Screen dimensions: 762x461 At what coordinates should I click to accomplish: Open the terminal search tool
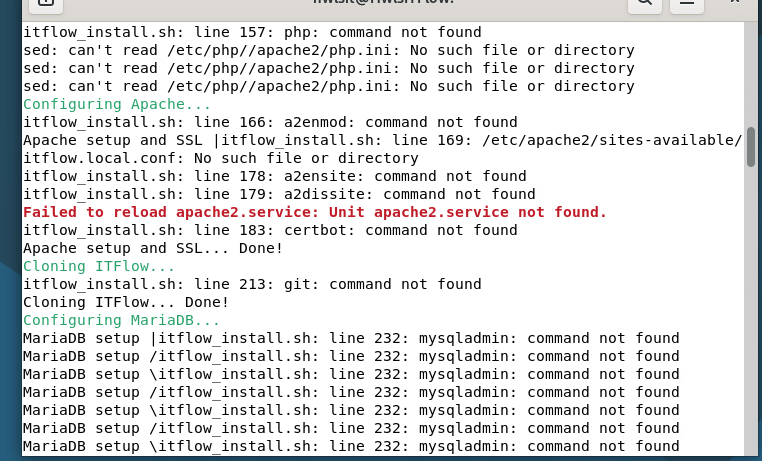click(x=645, y=4)
